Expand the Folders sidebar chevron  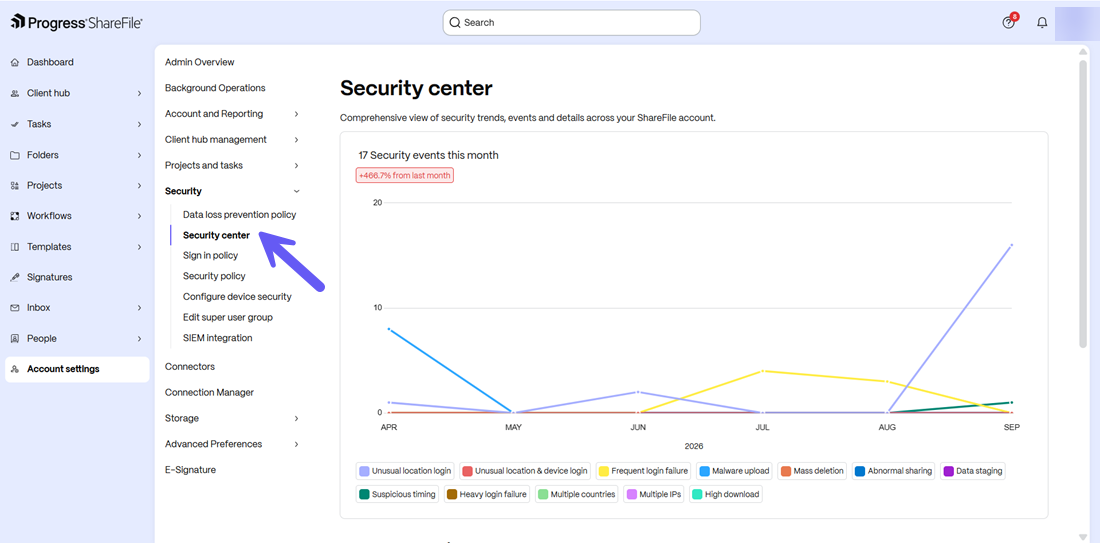[x=140, y=155]
